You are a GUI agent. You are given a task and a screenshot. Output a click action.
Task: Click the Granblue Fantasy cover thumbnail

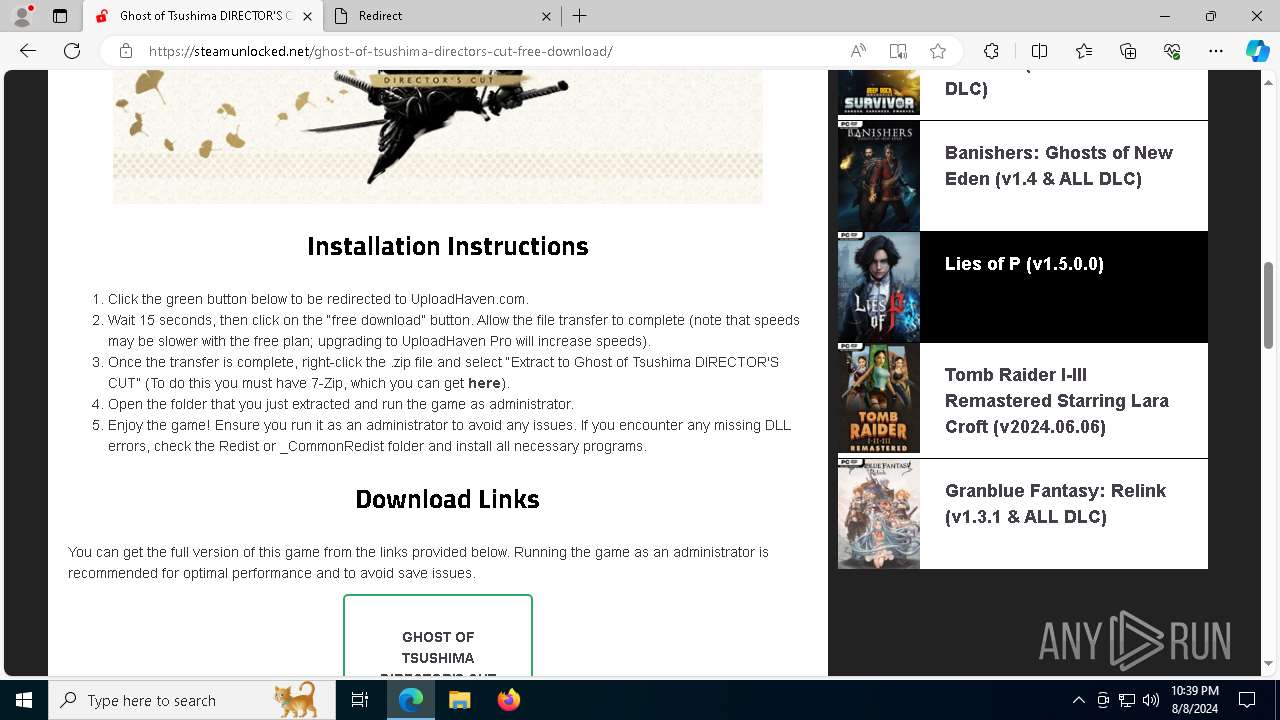point(878,514)
